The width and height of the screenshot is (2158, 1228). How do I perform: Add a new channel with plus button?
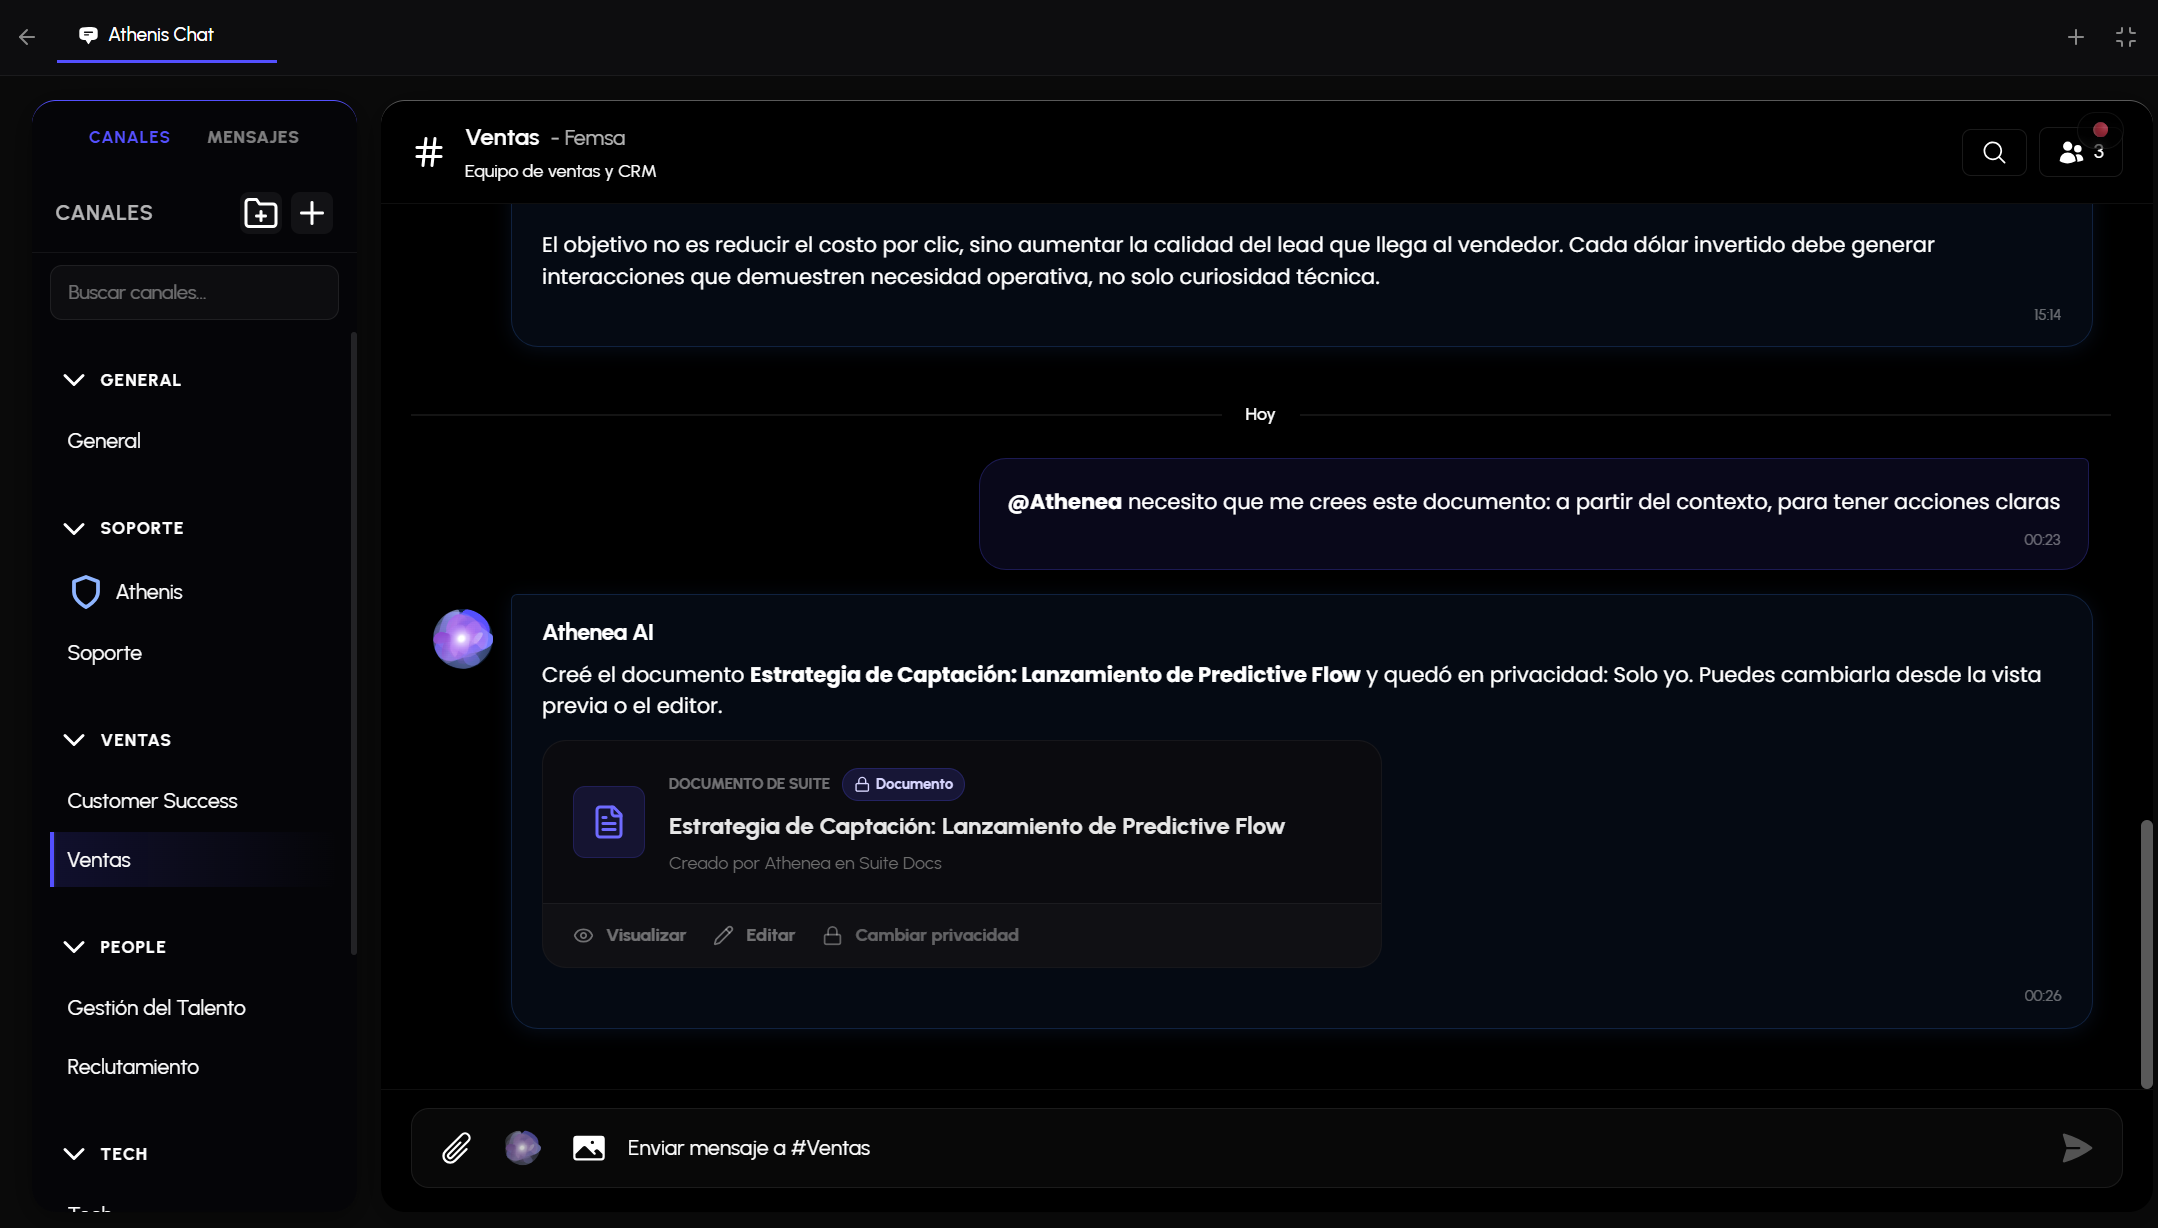312,213
